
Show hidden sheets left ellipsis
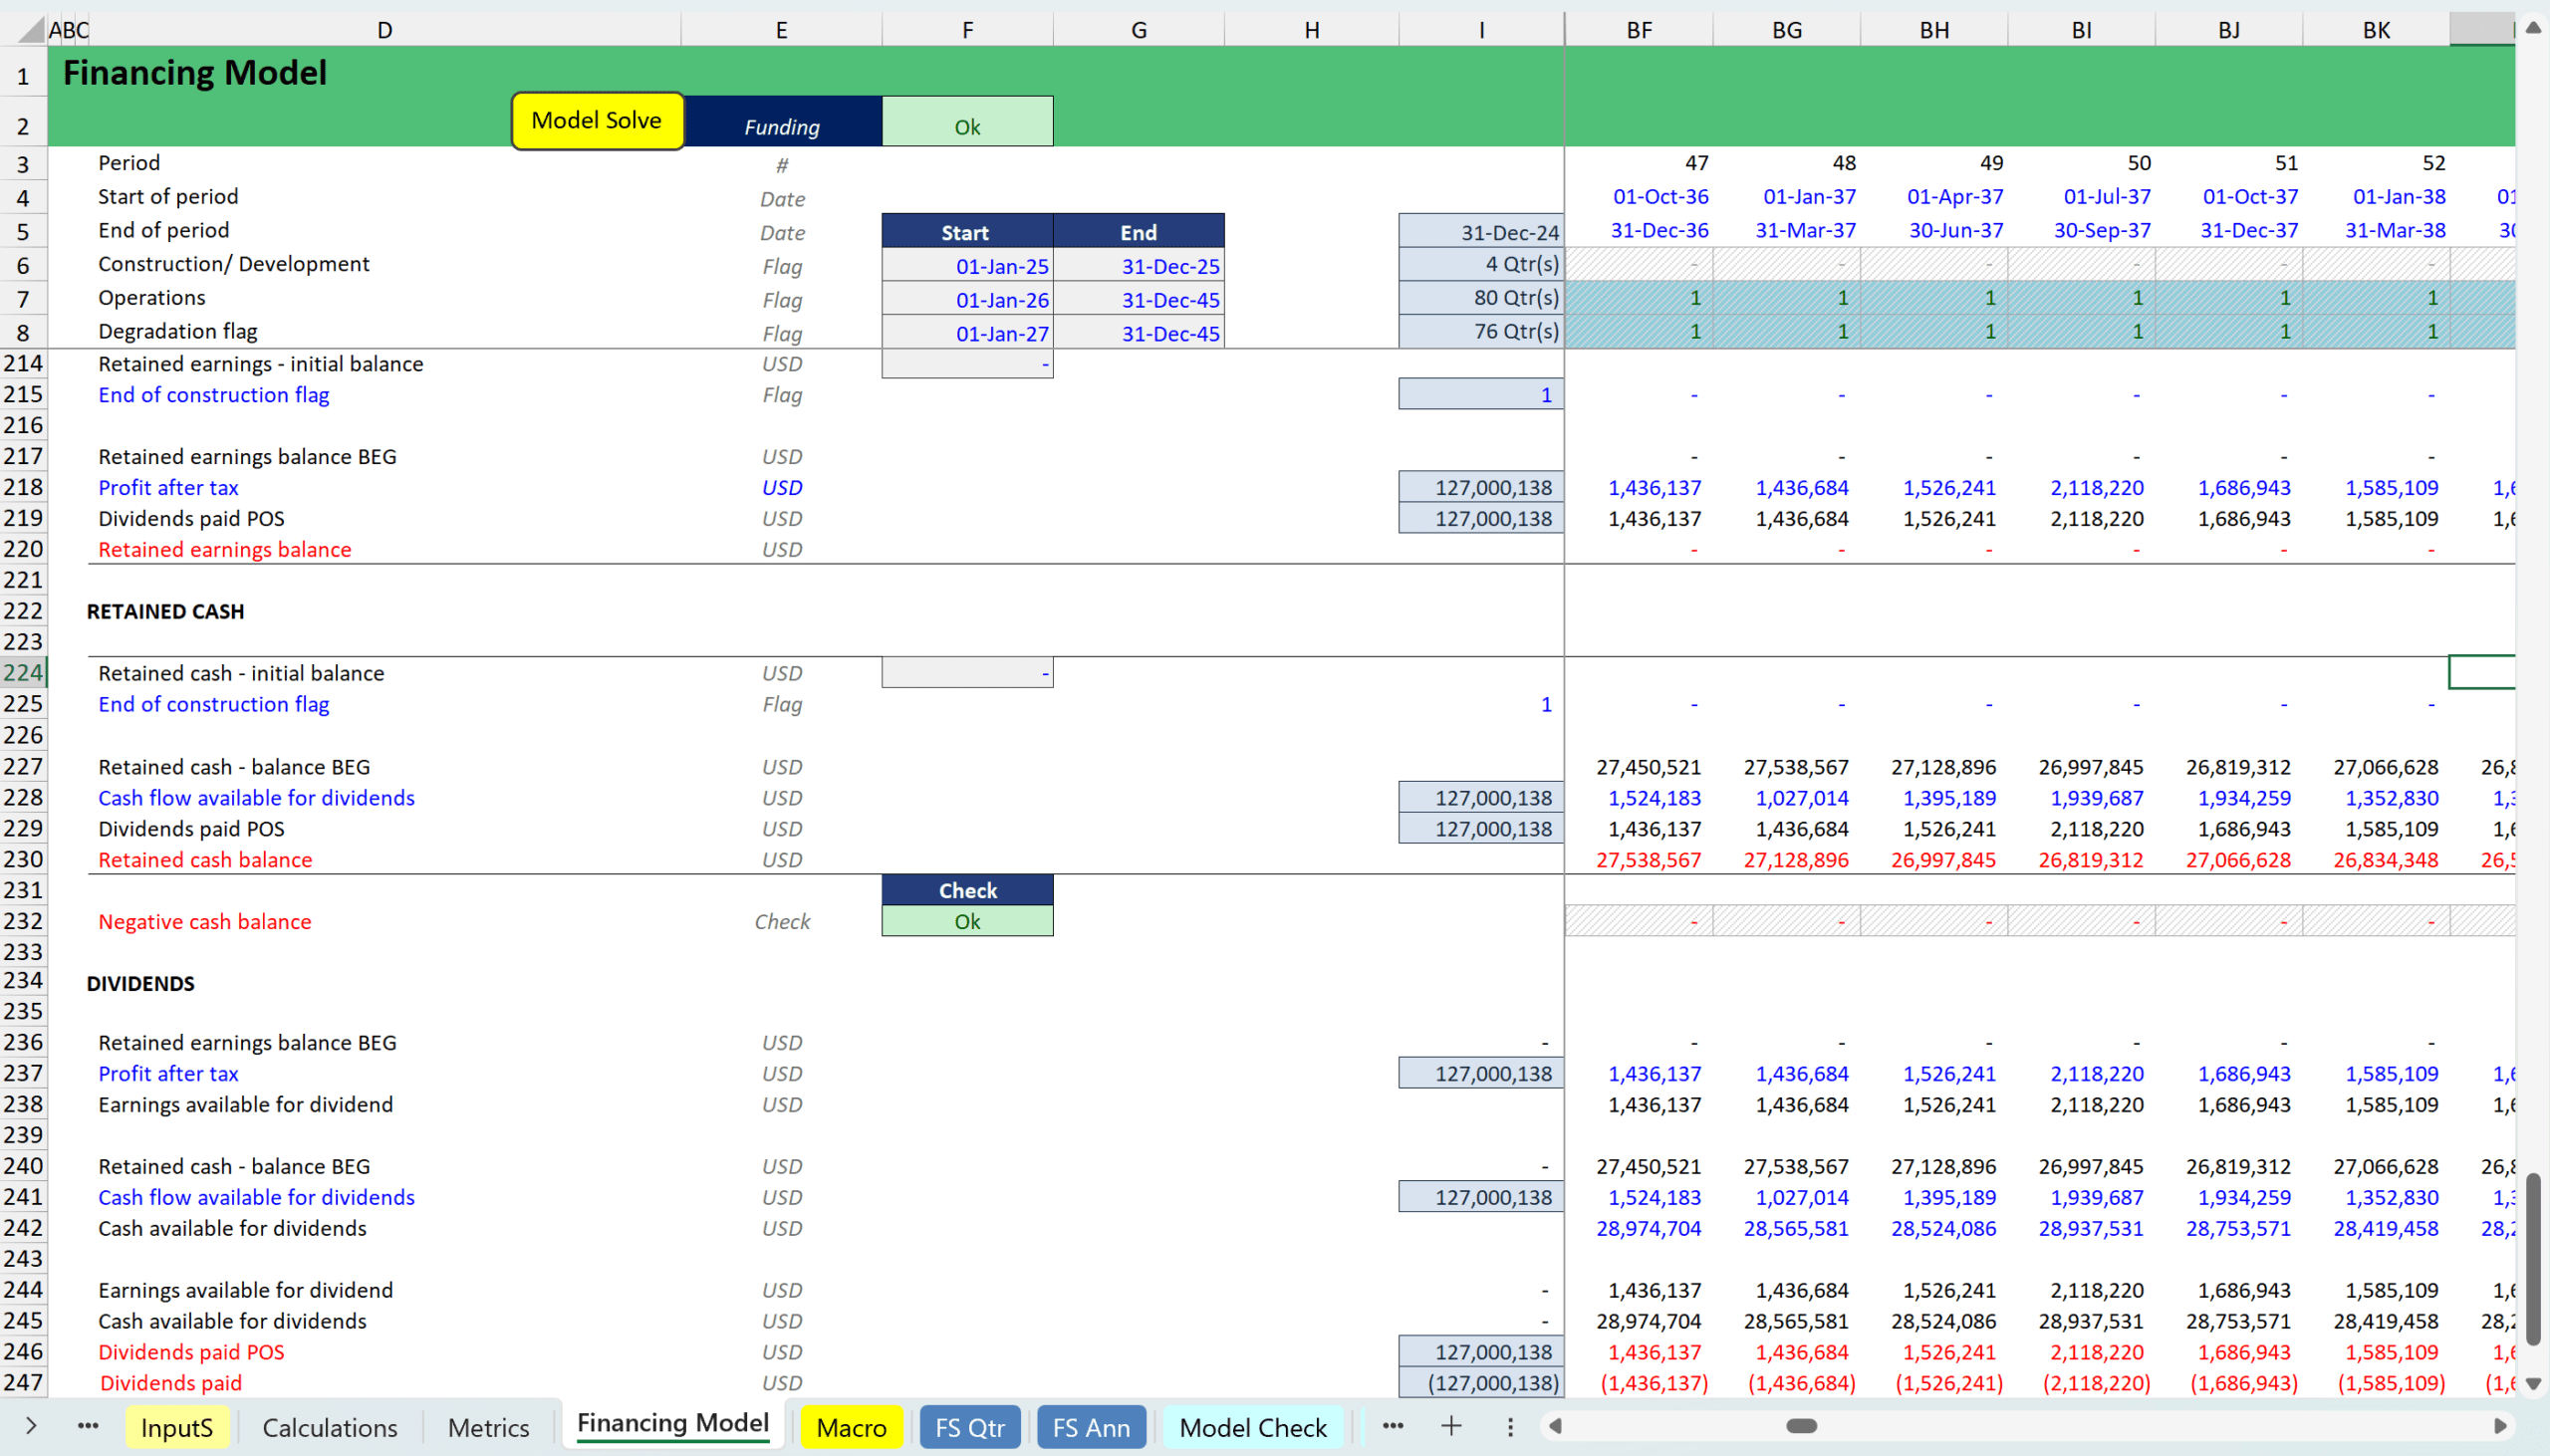(88, 1426)
